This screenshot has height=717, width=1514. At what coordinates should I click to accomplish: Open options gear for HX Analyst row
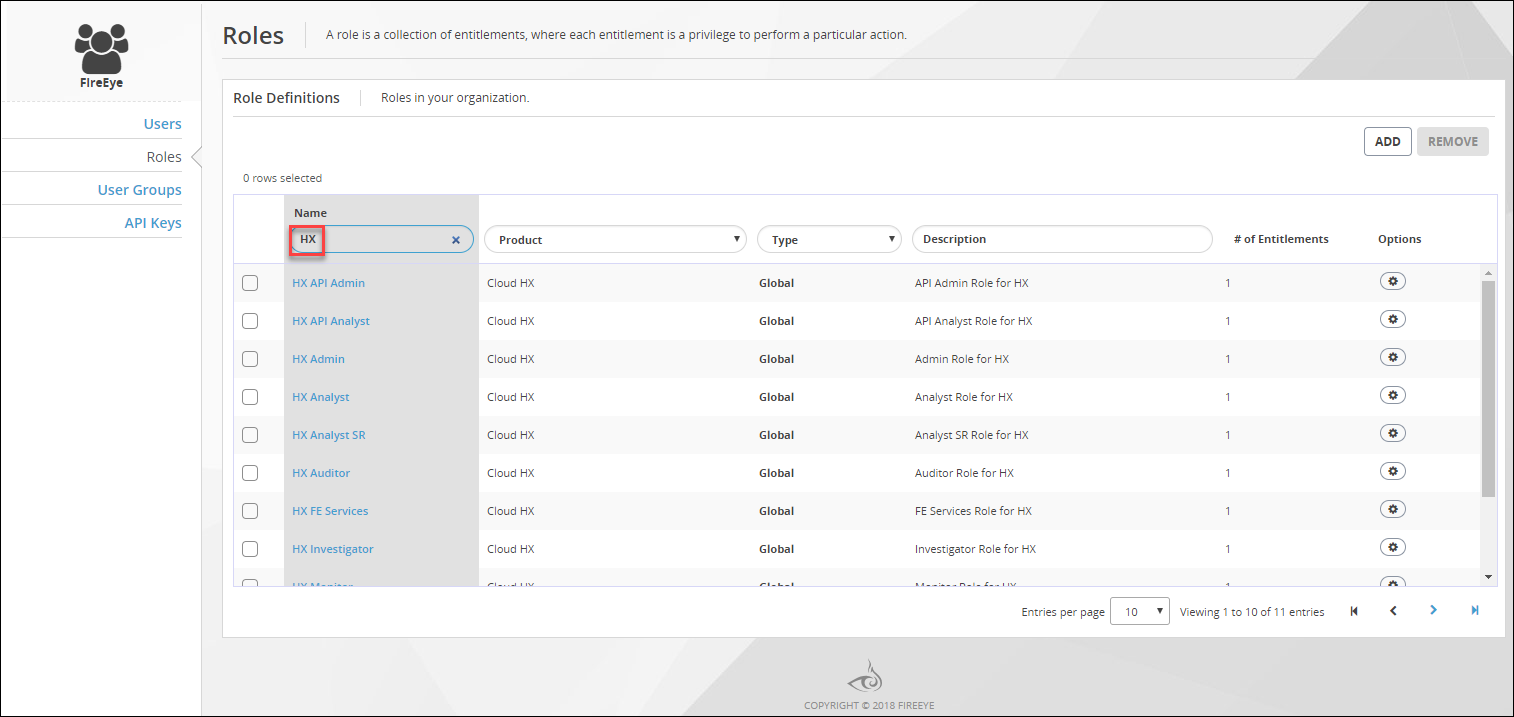click(x=1392, y=395)
